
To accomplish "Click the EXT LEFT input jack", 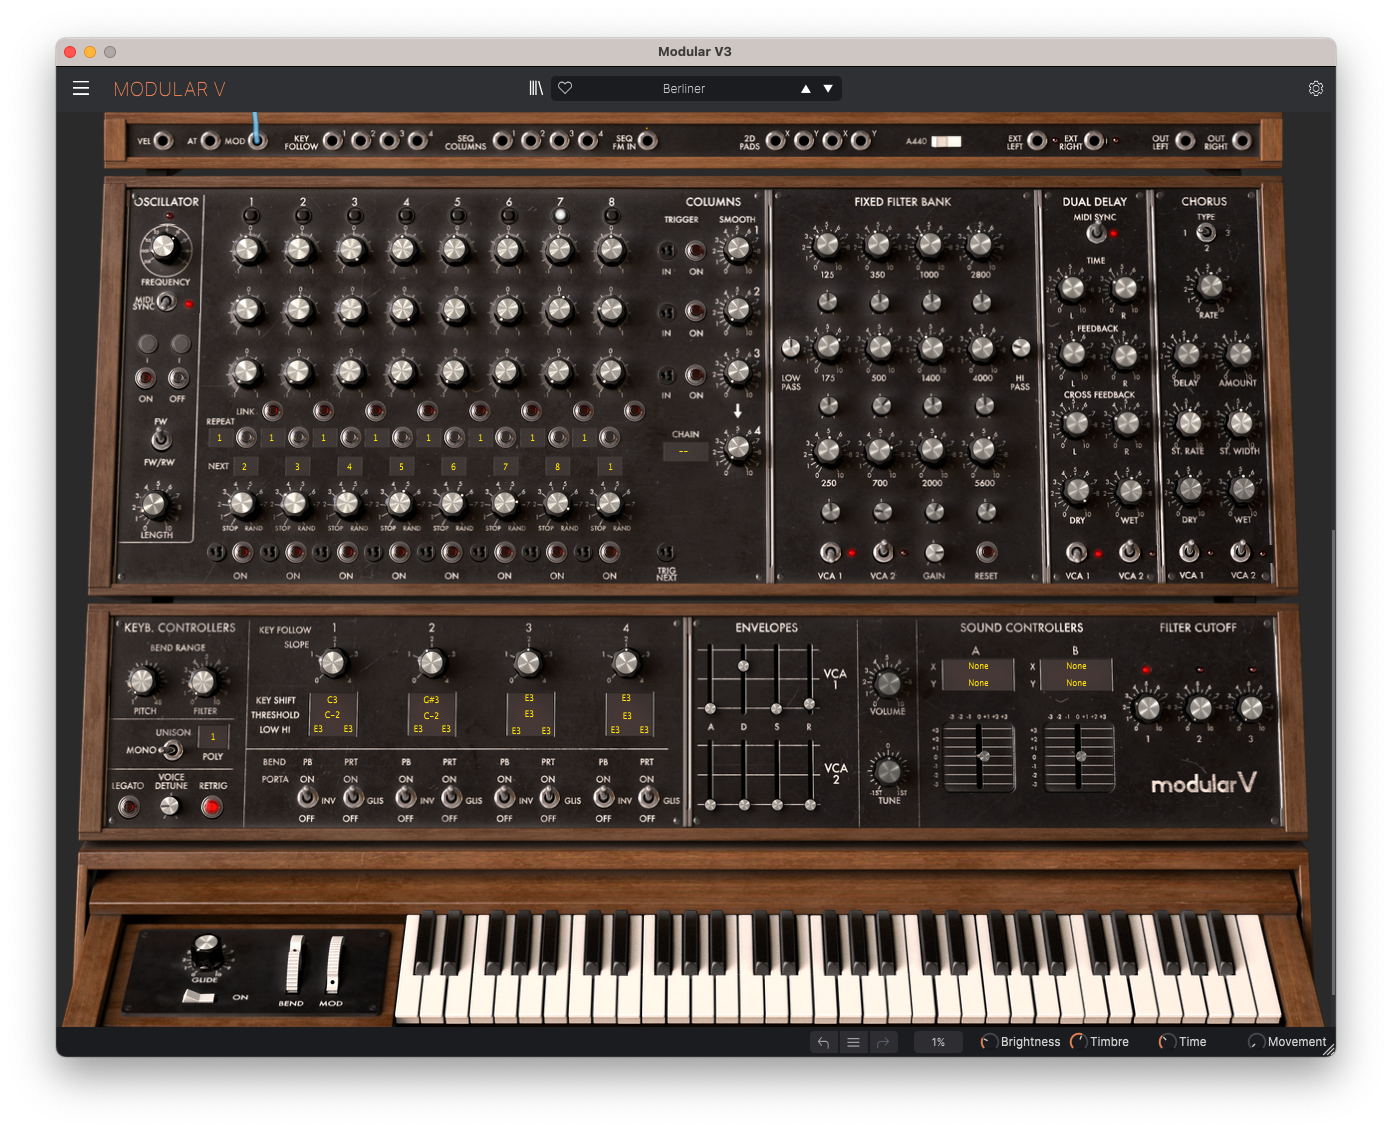I will pos(1038,141).
